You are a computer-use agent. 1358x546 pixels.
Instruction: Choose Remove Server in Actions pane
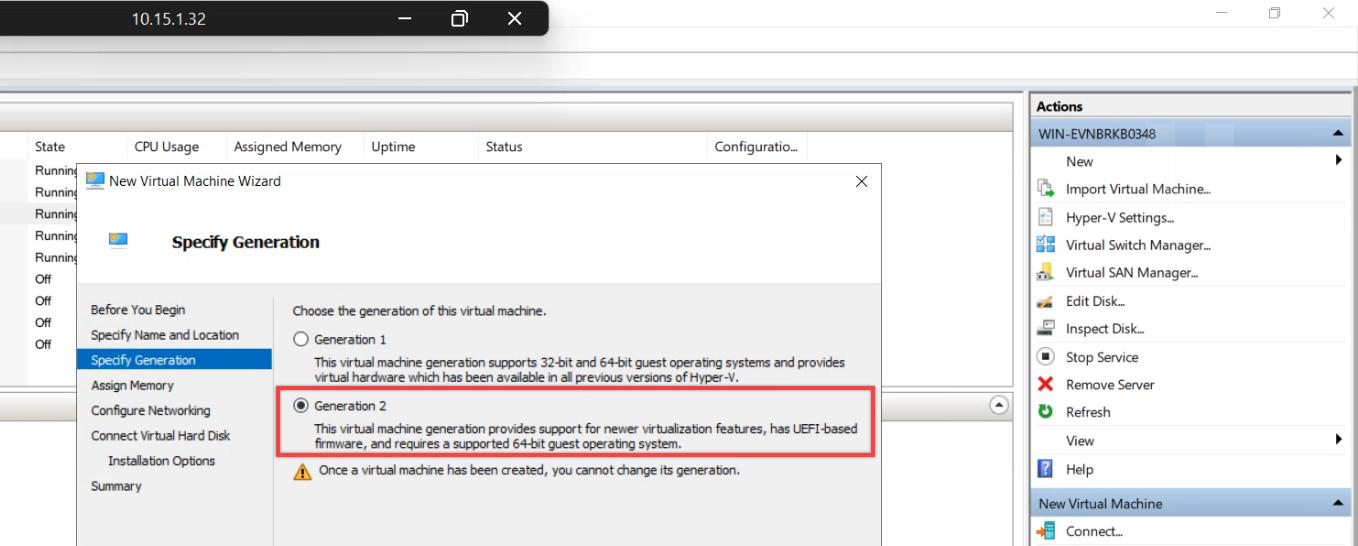[x=1110, y=385]
